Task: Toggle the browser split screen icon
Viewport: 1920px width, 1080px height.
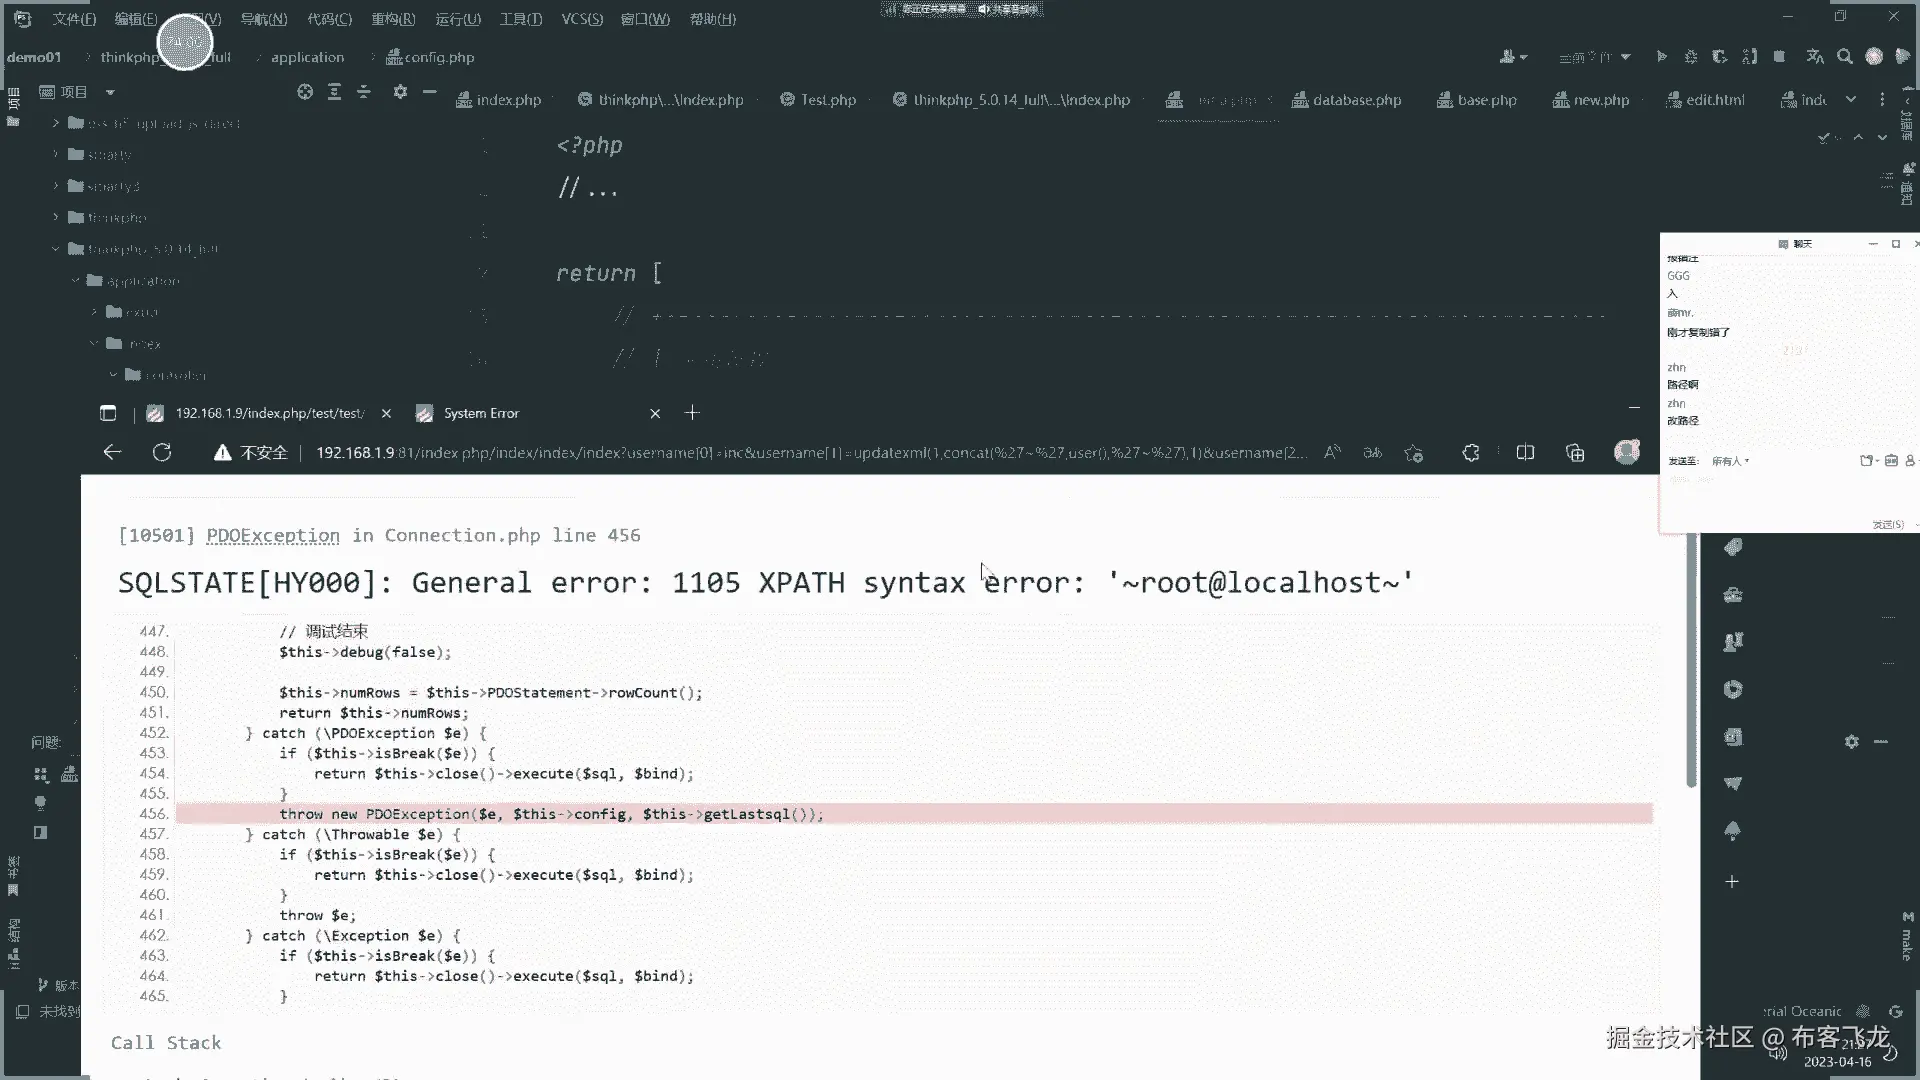Action: pyautogui.click(x=1525, y=453)
